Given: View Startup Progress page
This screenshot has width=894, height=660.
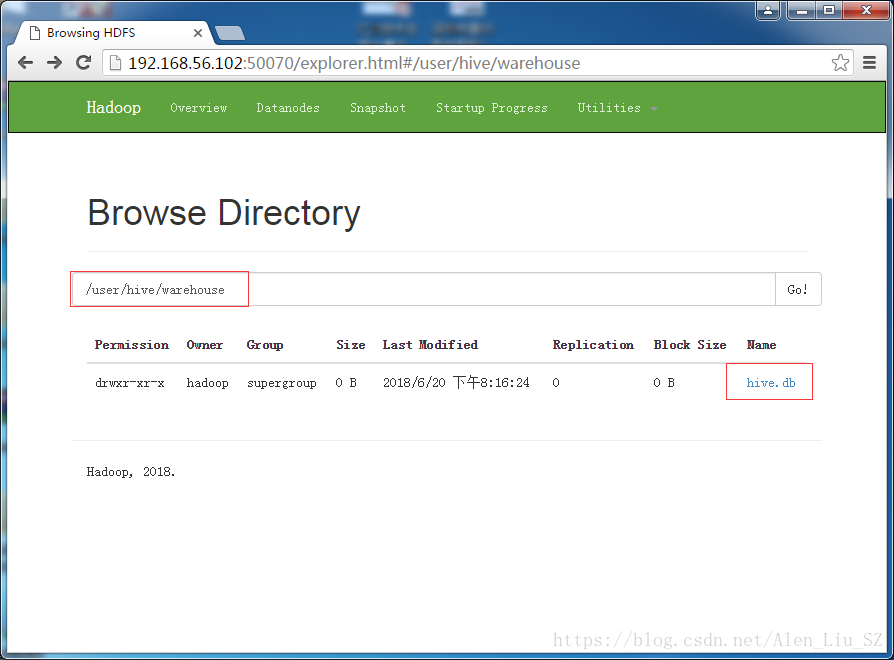Looking at the screenshot, I should (x=491, y=108).
